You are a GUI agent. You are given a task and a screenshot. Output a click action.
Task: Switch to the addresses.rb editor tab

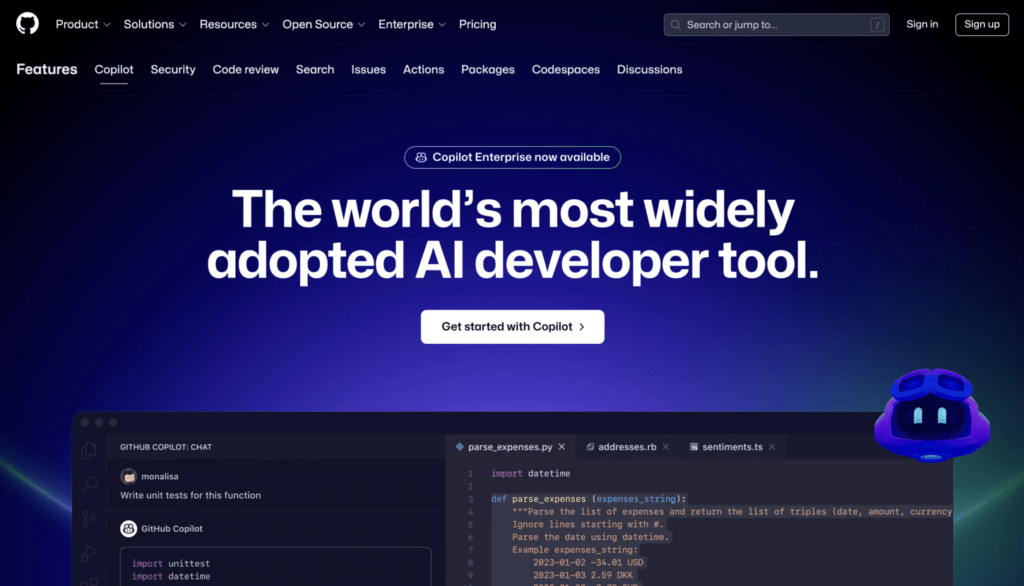628,447
